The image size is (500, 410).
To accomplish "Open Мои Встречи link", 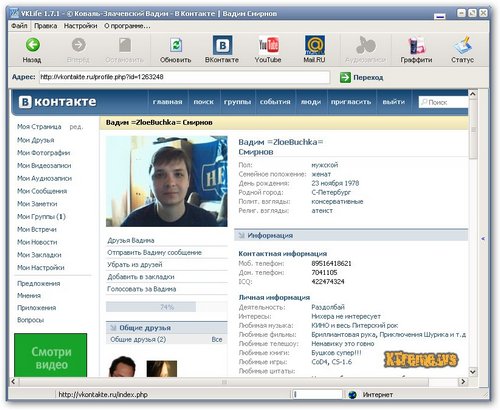I will click(37, 229).
